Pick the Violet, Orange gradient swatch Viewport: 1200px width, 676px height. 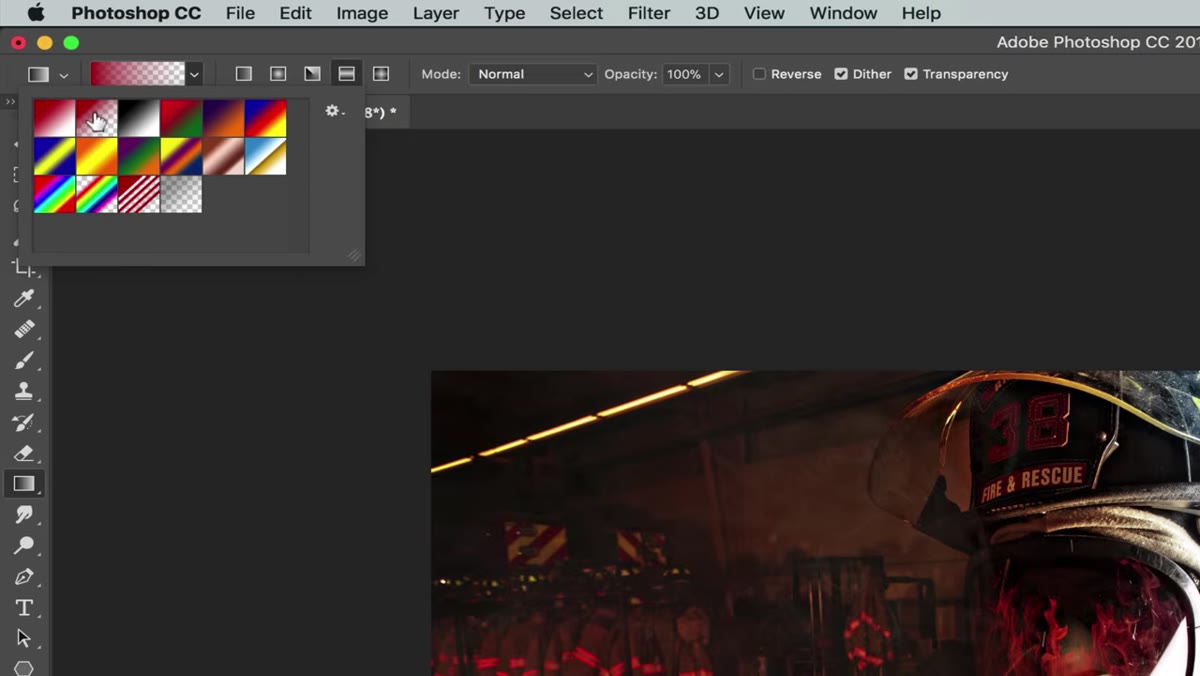[x=223, y=118]
